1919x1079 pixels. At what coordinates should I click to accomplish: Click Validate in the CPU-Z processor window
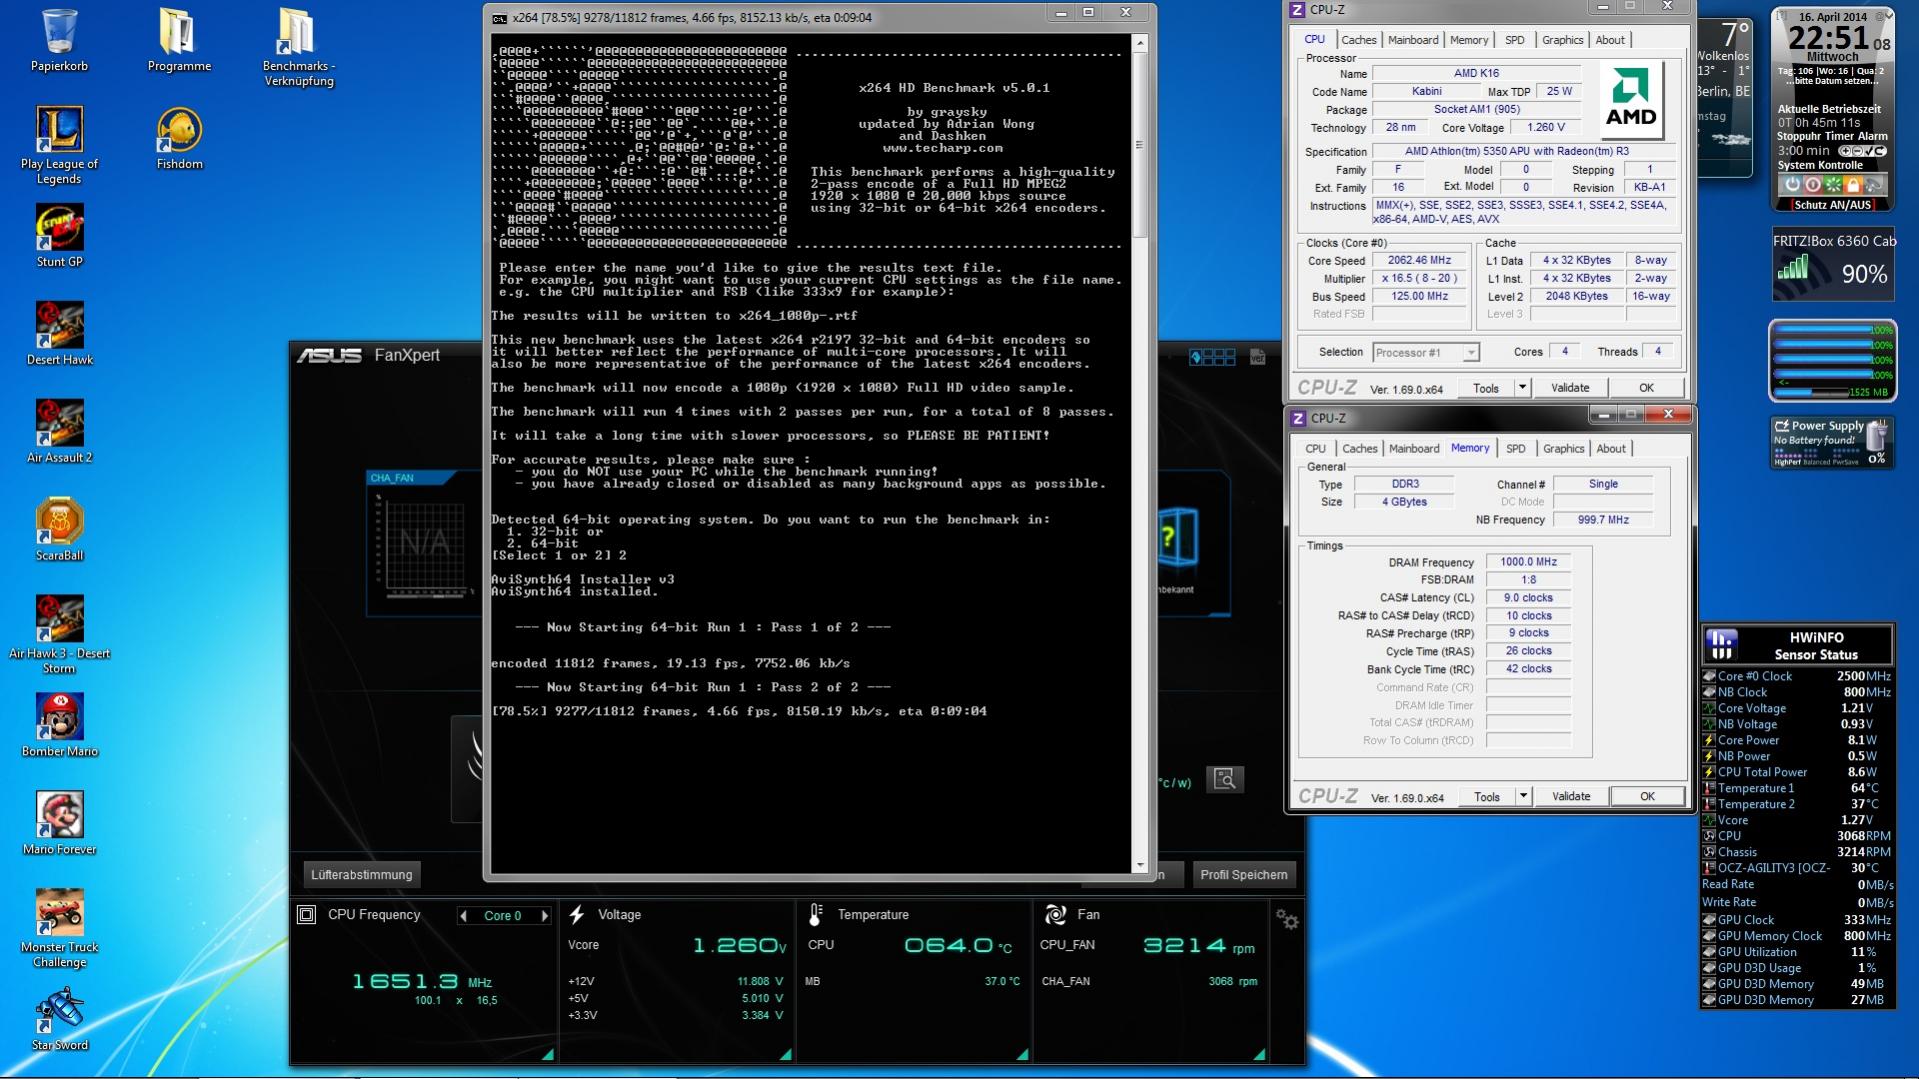[x=1570, y=388]
